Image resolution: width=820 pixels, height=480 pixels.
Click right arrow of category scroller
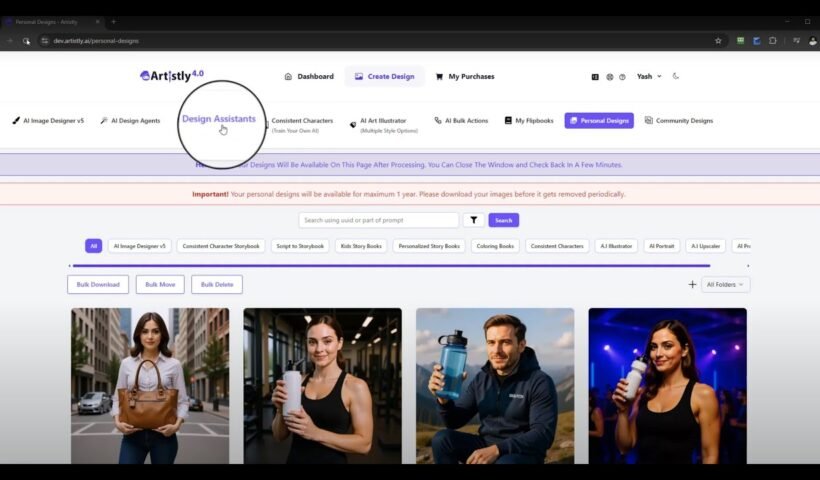(748, 266)
